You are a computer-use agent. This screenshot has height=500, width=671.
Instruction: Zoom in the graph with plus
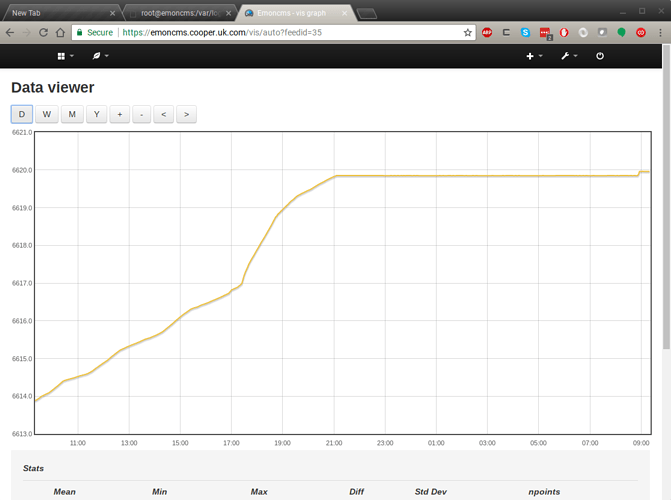(x=120, y=114)
